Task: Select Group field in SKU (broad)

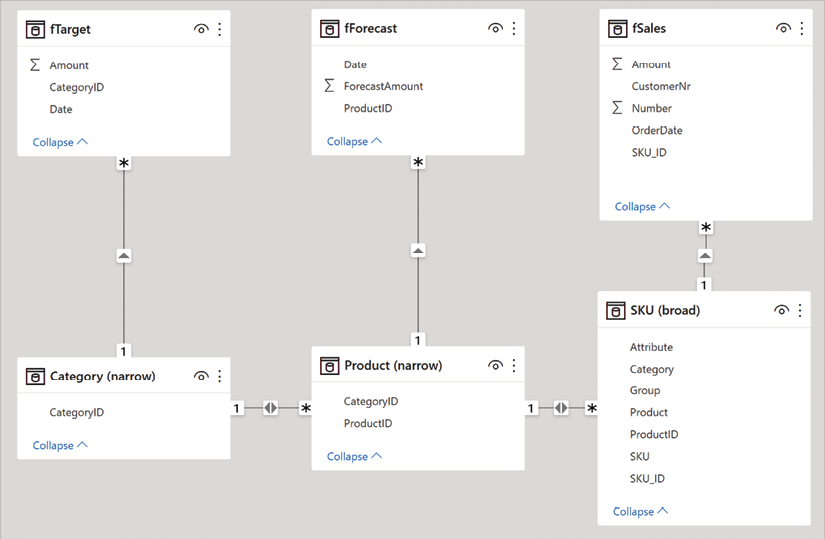Action: pyautogui.click(x=645, y=391)
